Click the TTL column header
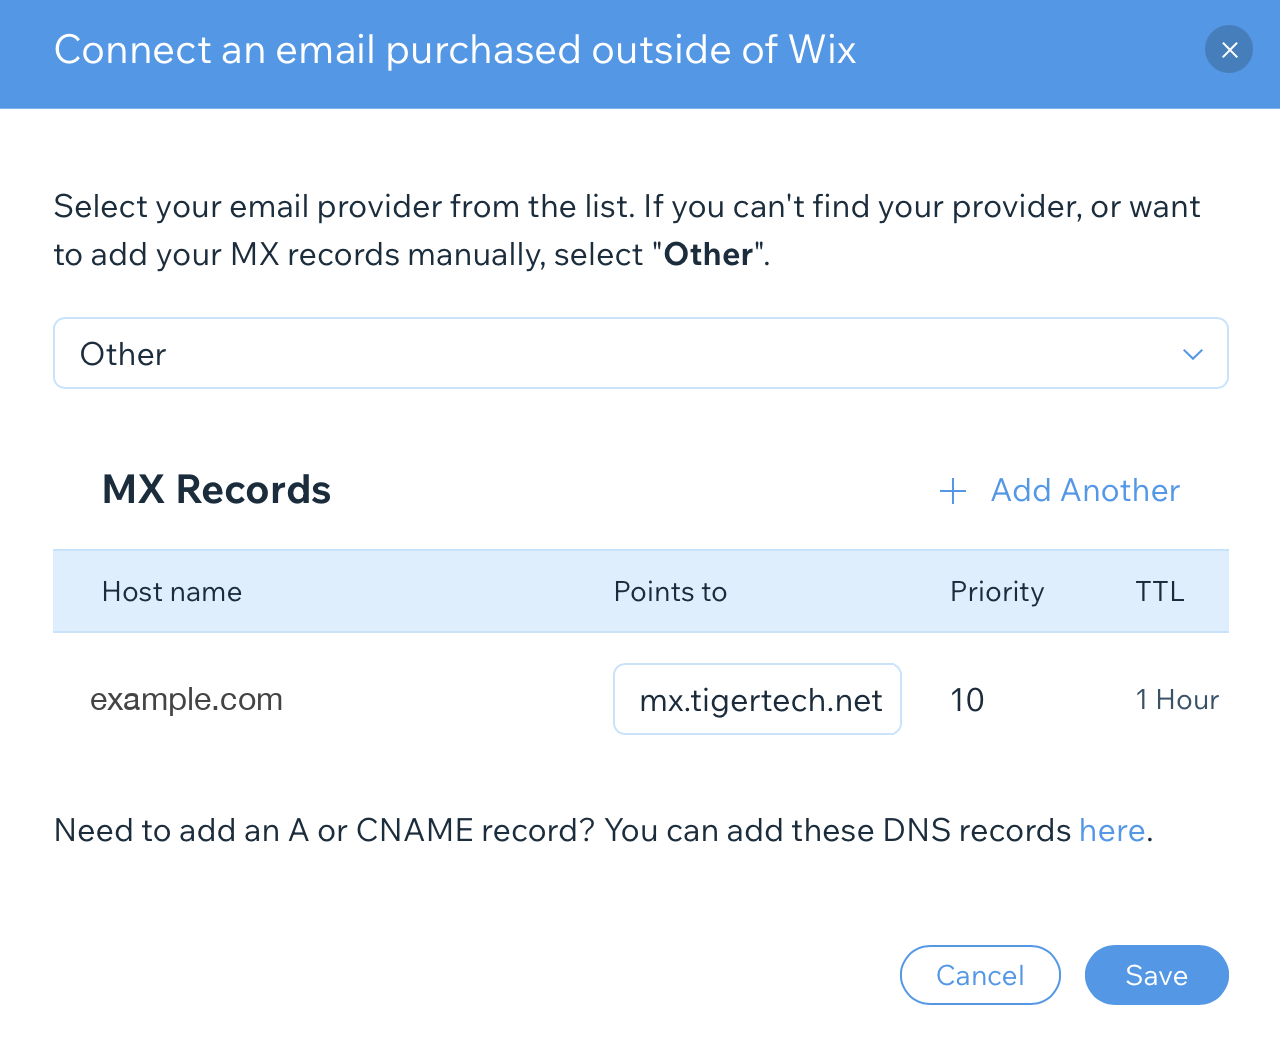This screenshot has height=1054, width=1280. tap(1160, 591)
